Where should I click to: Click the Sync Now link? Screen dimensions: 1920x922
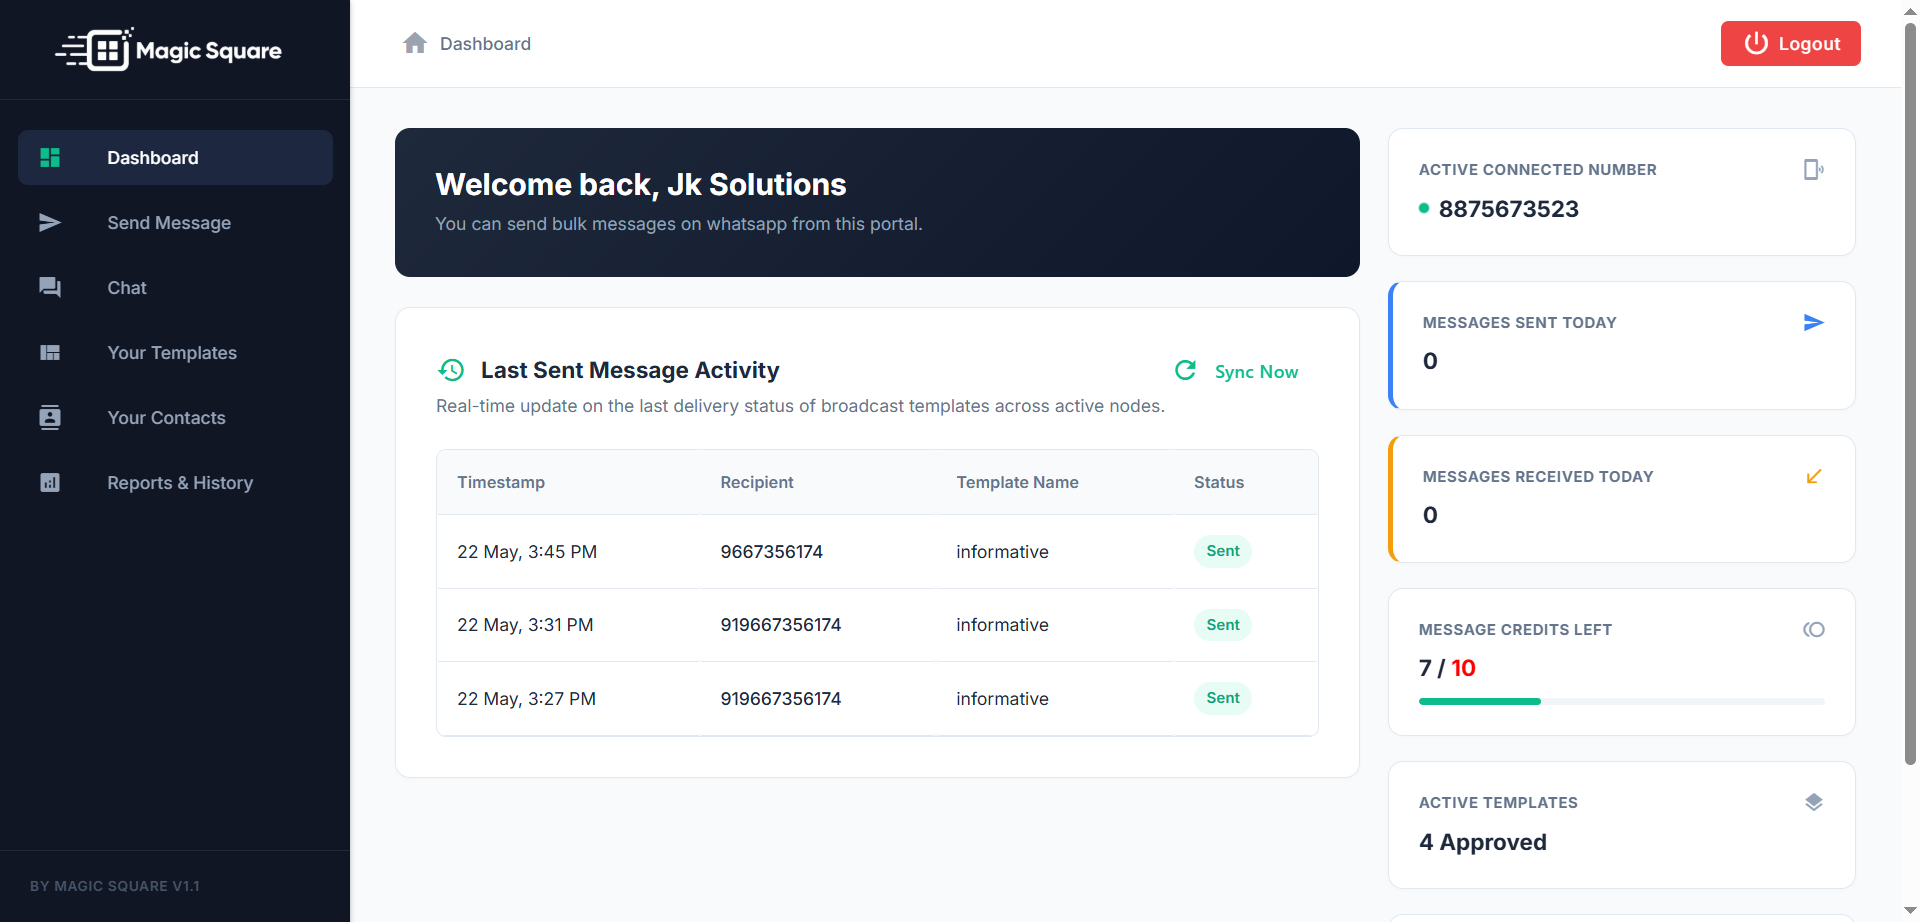click(x=1256, y=371)
